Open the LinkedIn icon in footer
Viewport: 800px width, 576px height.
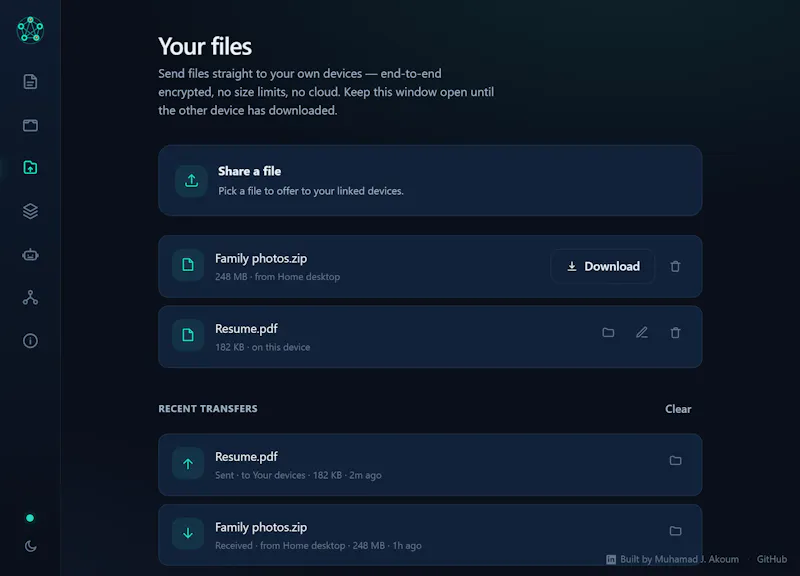(x=611, y=560)
